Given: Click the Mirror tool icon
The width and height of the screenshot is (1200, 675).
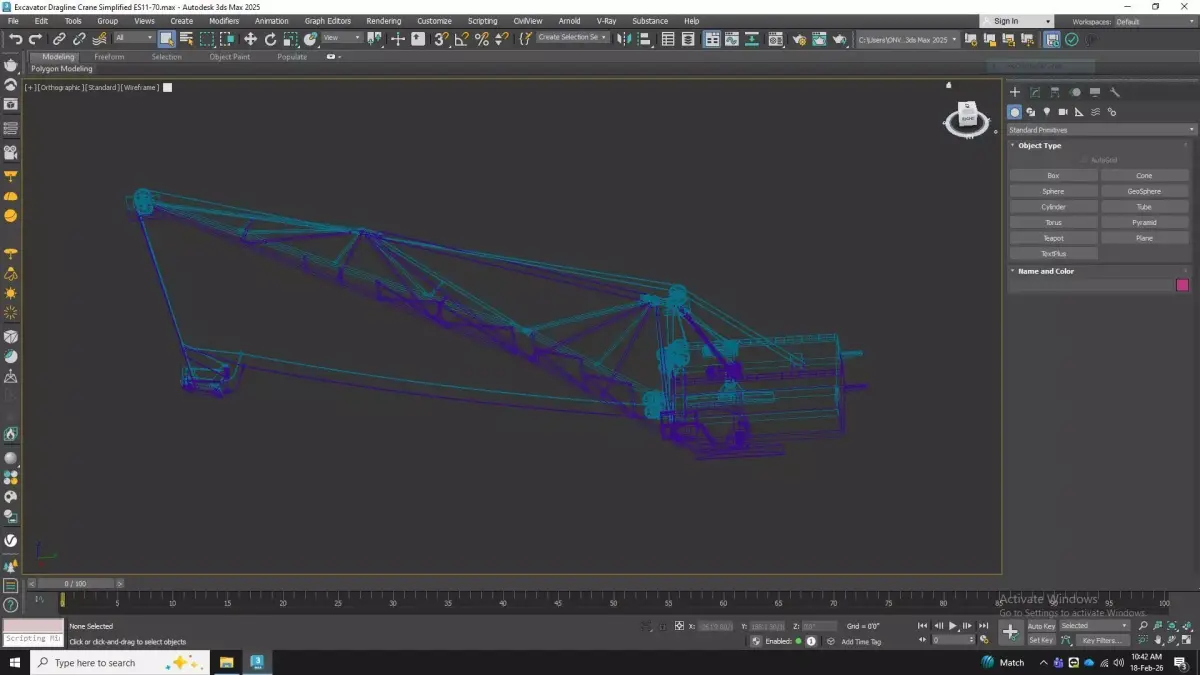Looking at the screenshot, I should click(624, 39).
